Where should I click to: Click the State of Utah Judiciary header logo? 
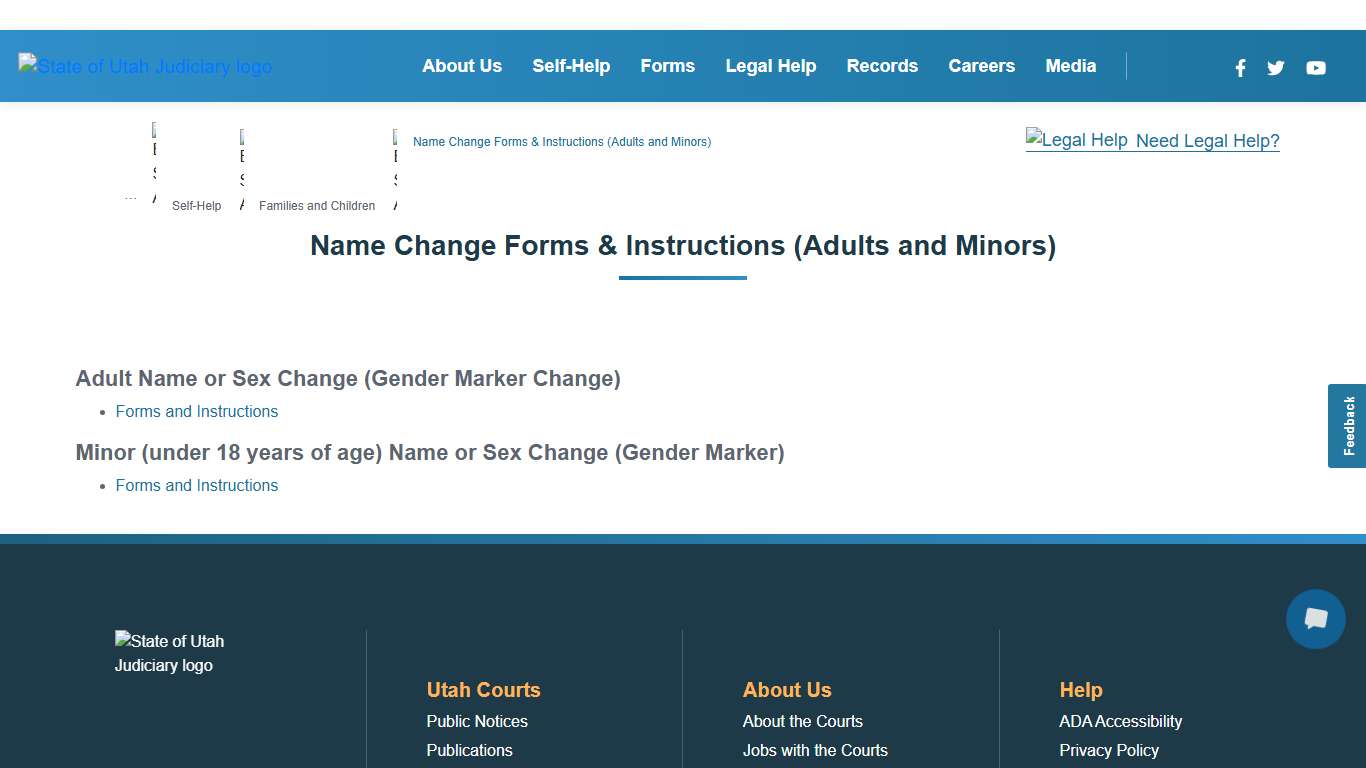(x=144, y=66)
